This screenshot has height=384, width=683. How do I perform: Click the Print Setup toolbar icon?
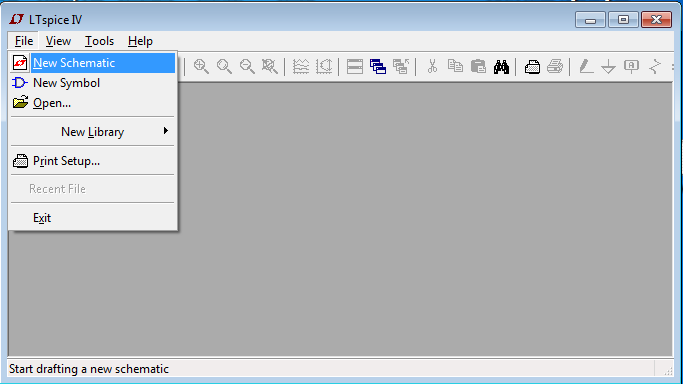point(532,67)
